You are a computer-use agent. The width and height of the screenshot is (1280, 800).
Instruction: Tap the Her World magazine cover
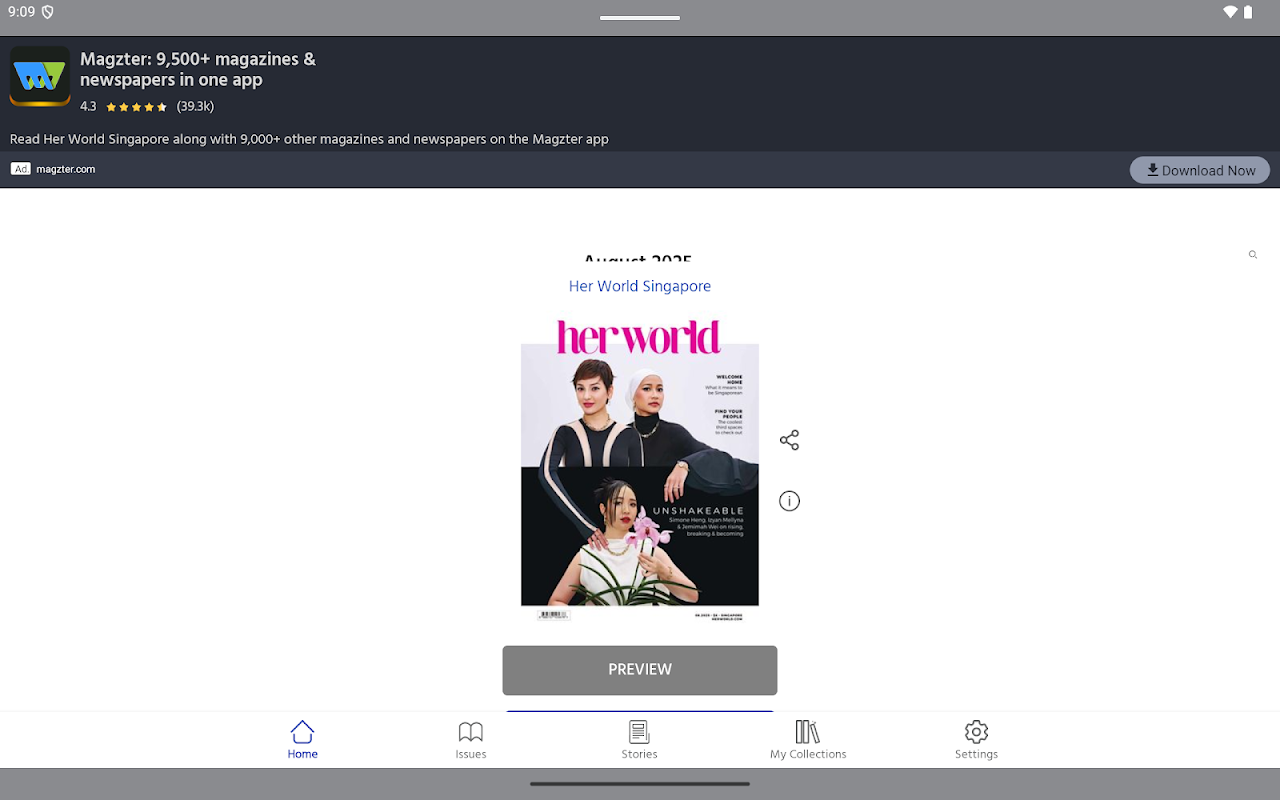tap(640, 470)
